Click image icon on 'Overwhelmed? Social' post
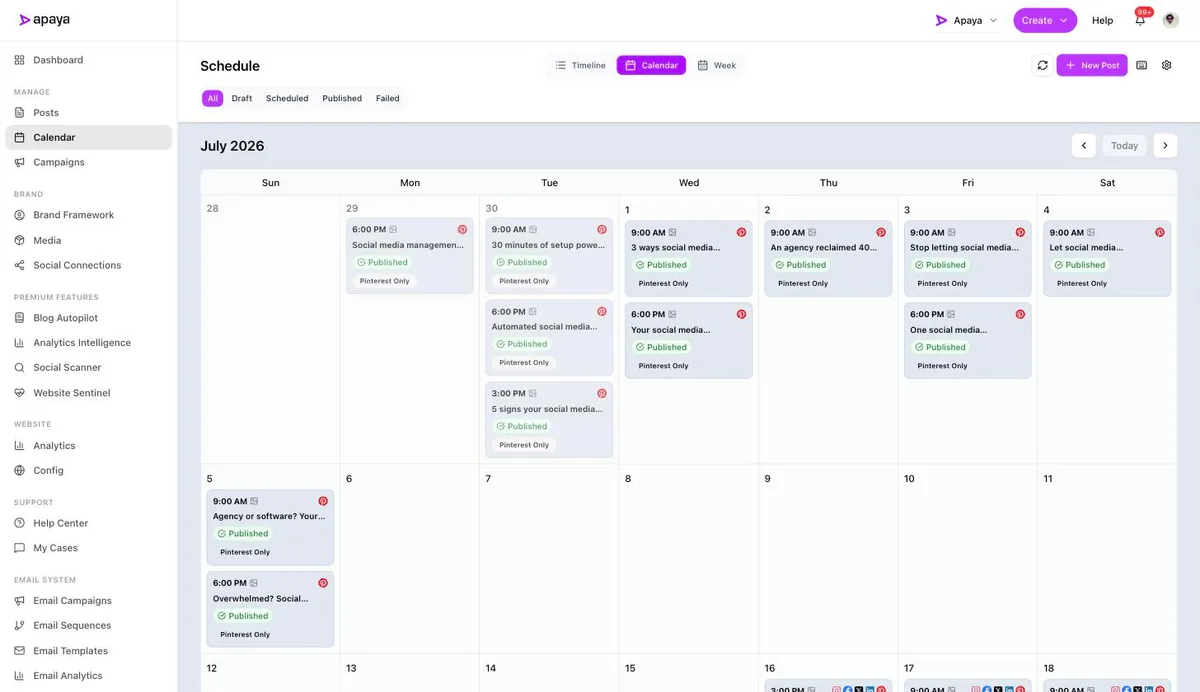This screenshot has width=1200, height=692. pyautogui.click(x=255, y=583)
